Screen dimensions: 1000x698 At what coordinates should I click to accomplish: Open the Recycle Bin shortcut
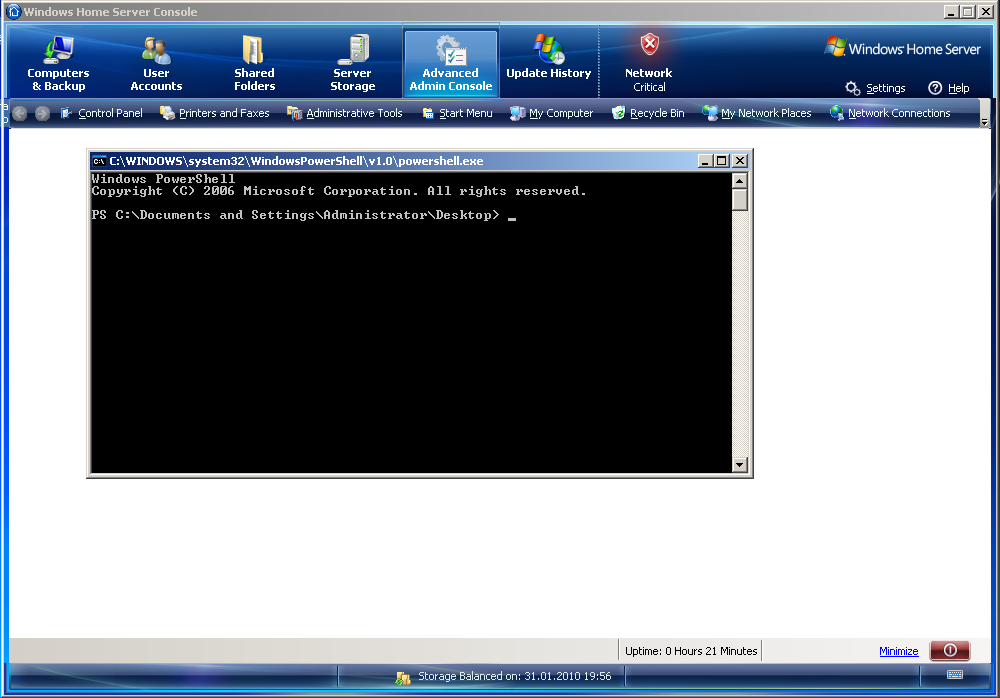coord(648,113)
